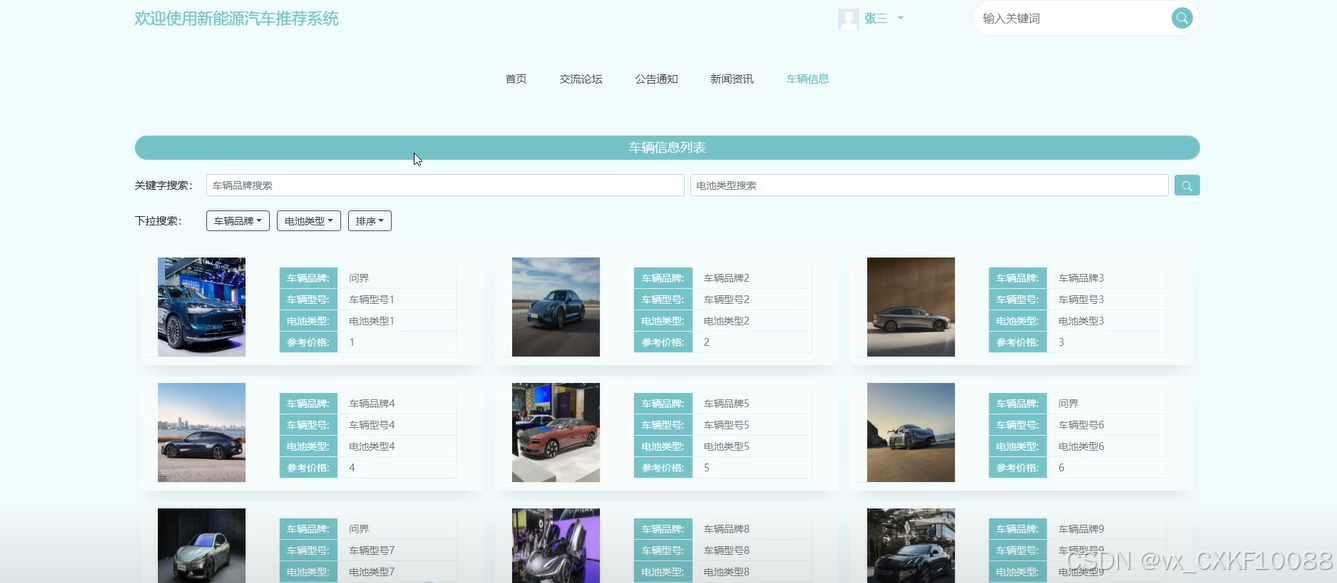The width and height of the screenshot is (1337, 583).
Task: Click the 车辆型号4 value
Action: click(372, 425)
